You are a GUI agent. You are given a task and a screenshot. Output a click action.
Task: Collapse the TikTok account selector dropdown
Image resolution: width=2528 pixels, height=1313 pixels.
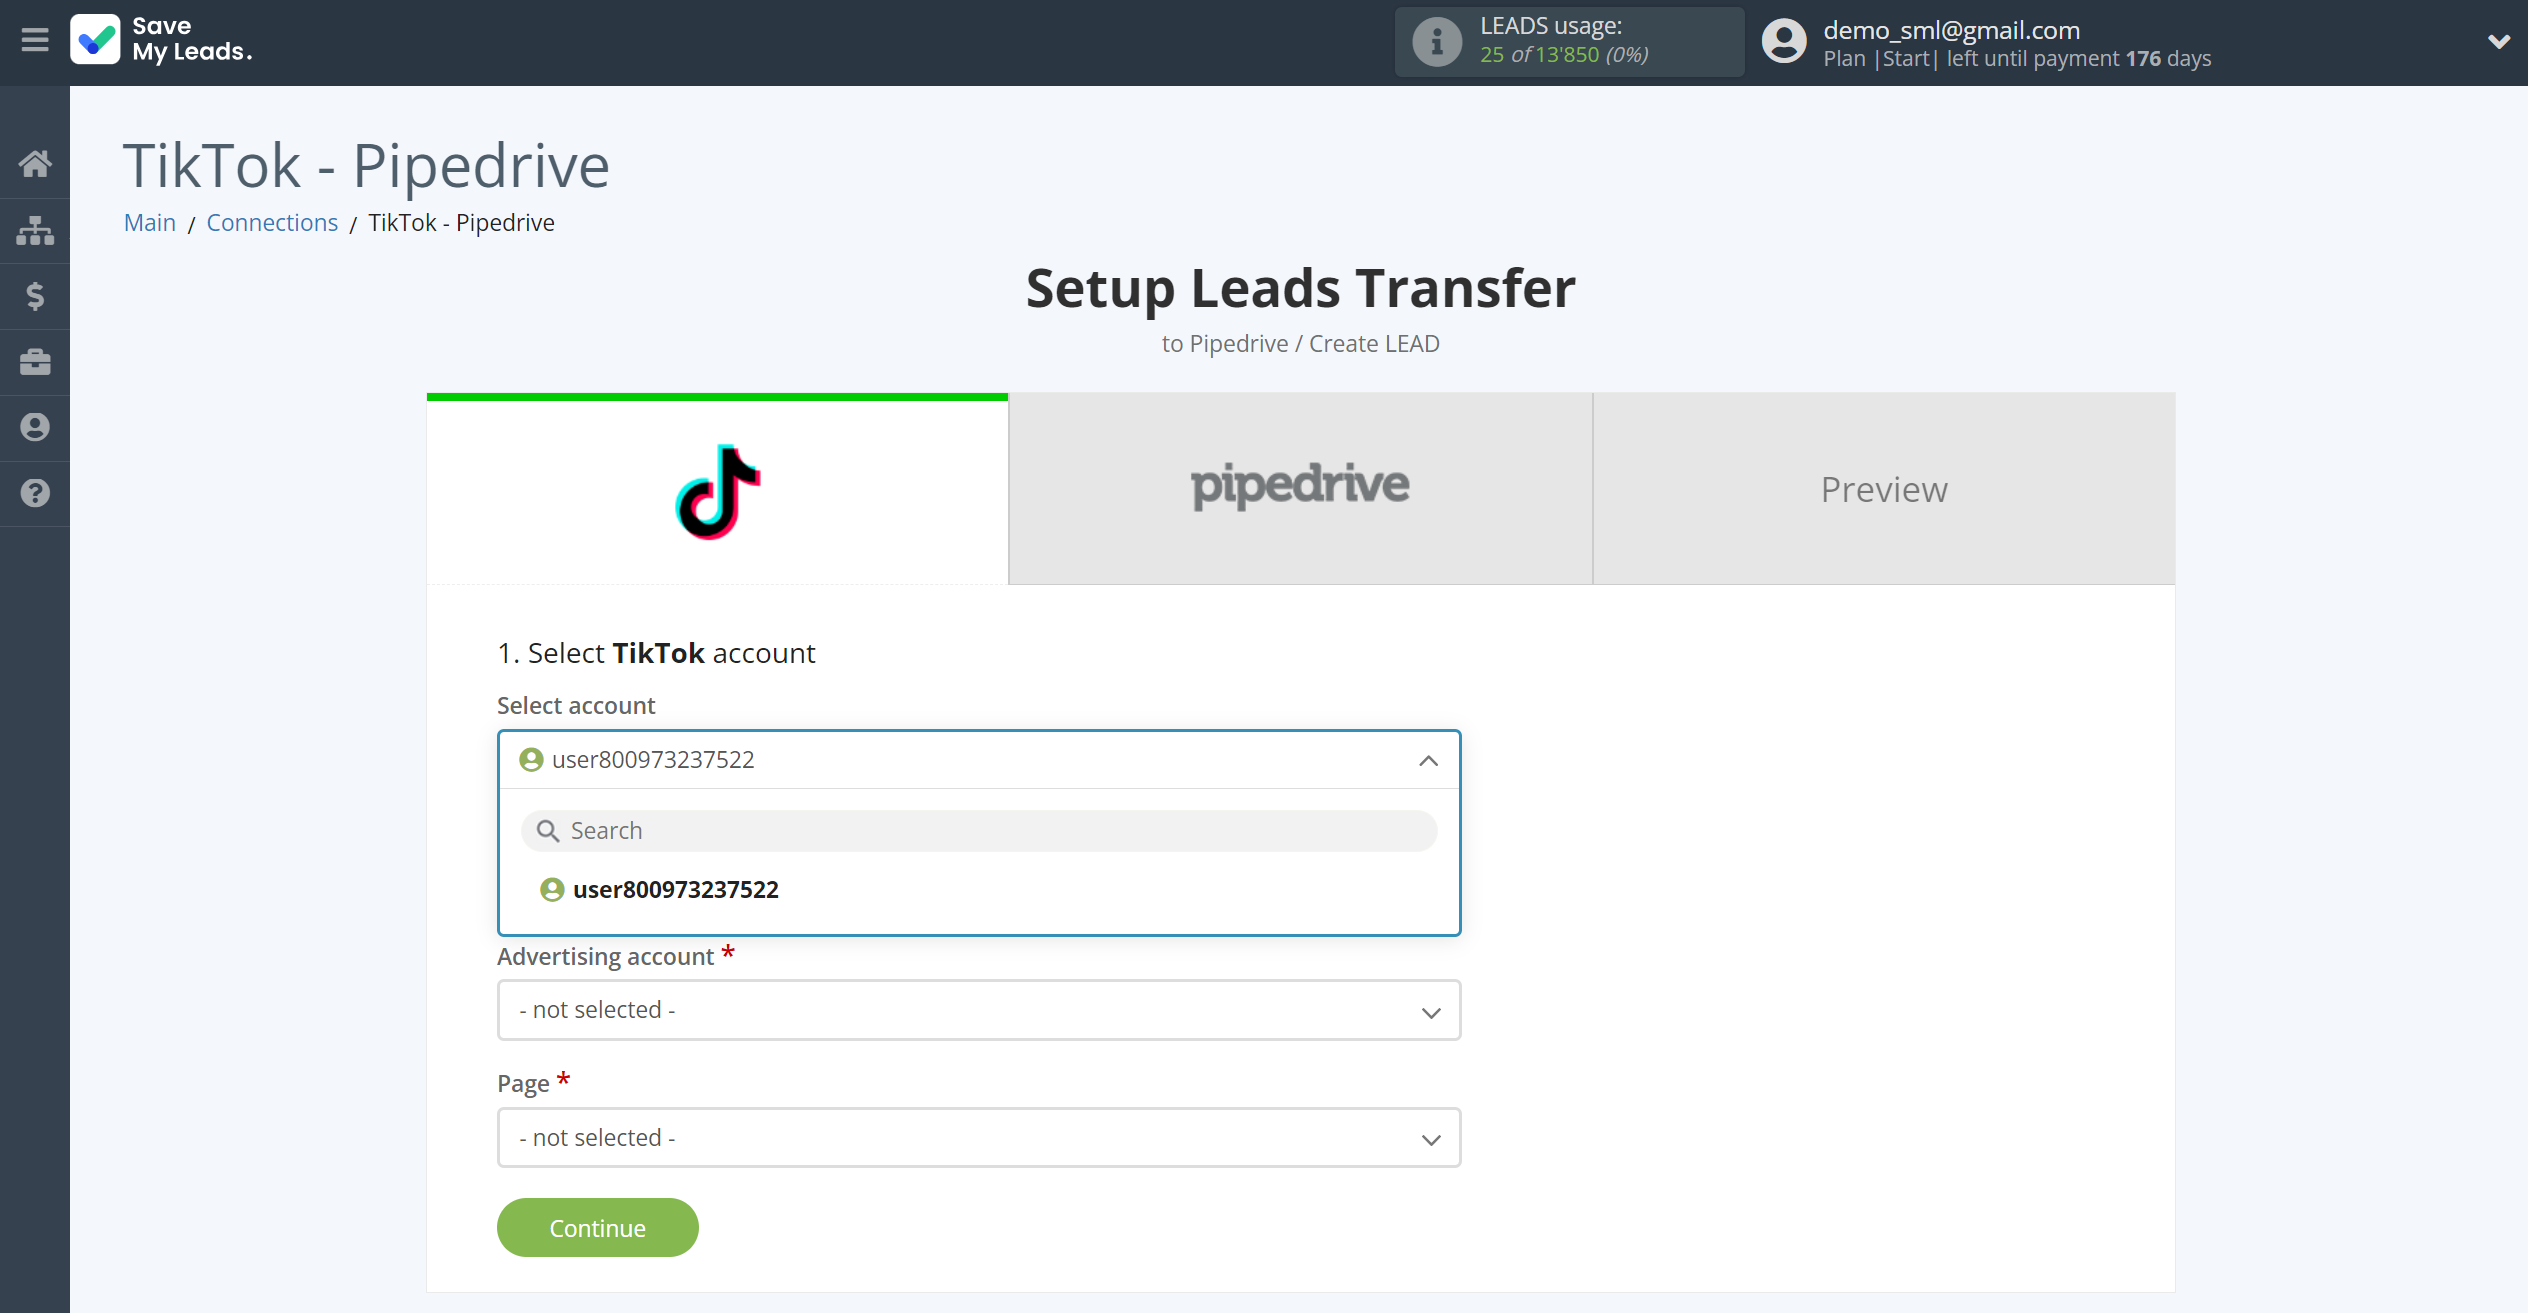1428,759
